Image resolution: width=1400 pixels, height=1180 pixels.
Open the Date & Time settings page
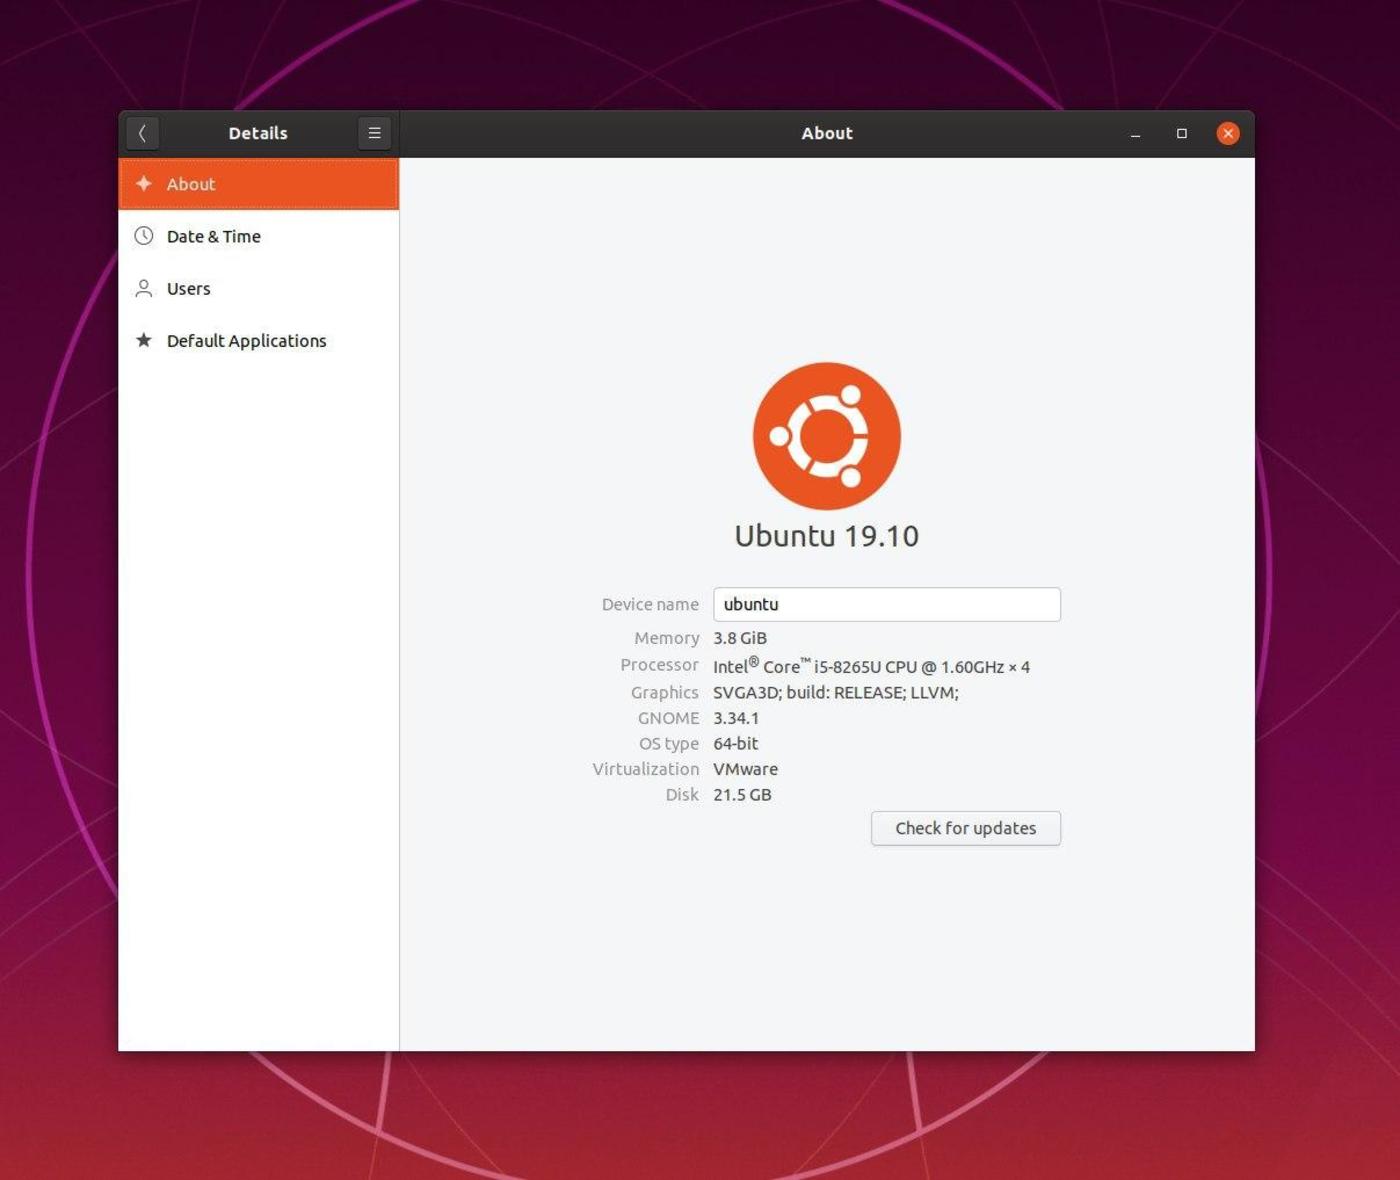coord(213,236)
